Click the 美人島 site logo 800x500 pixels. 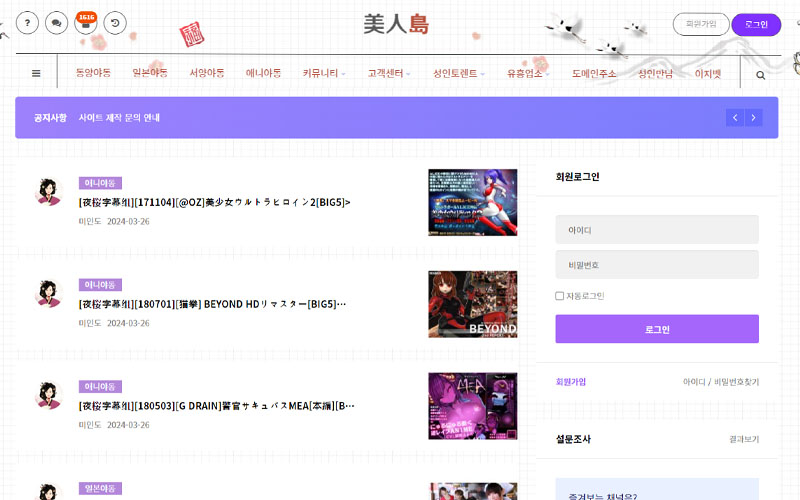click(396, 24)
